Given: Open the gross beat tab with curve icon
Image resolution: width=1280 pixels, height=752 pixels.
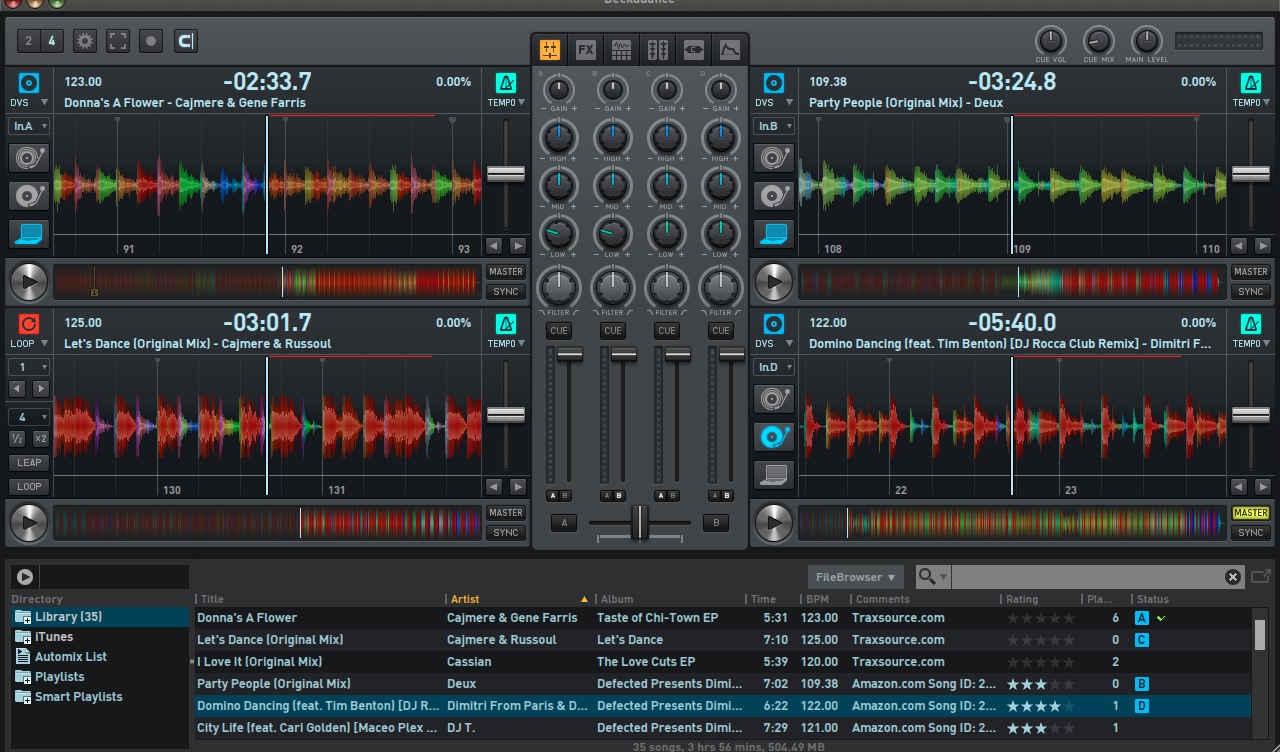Looking at the screenshot, I should click(x=730, y=49).
